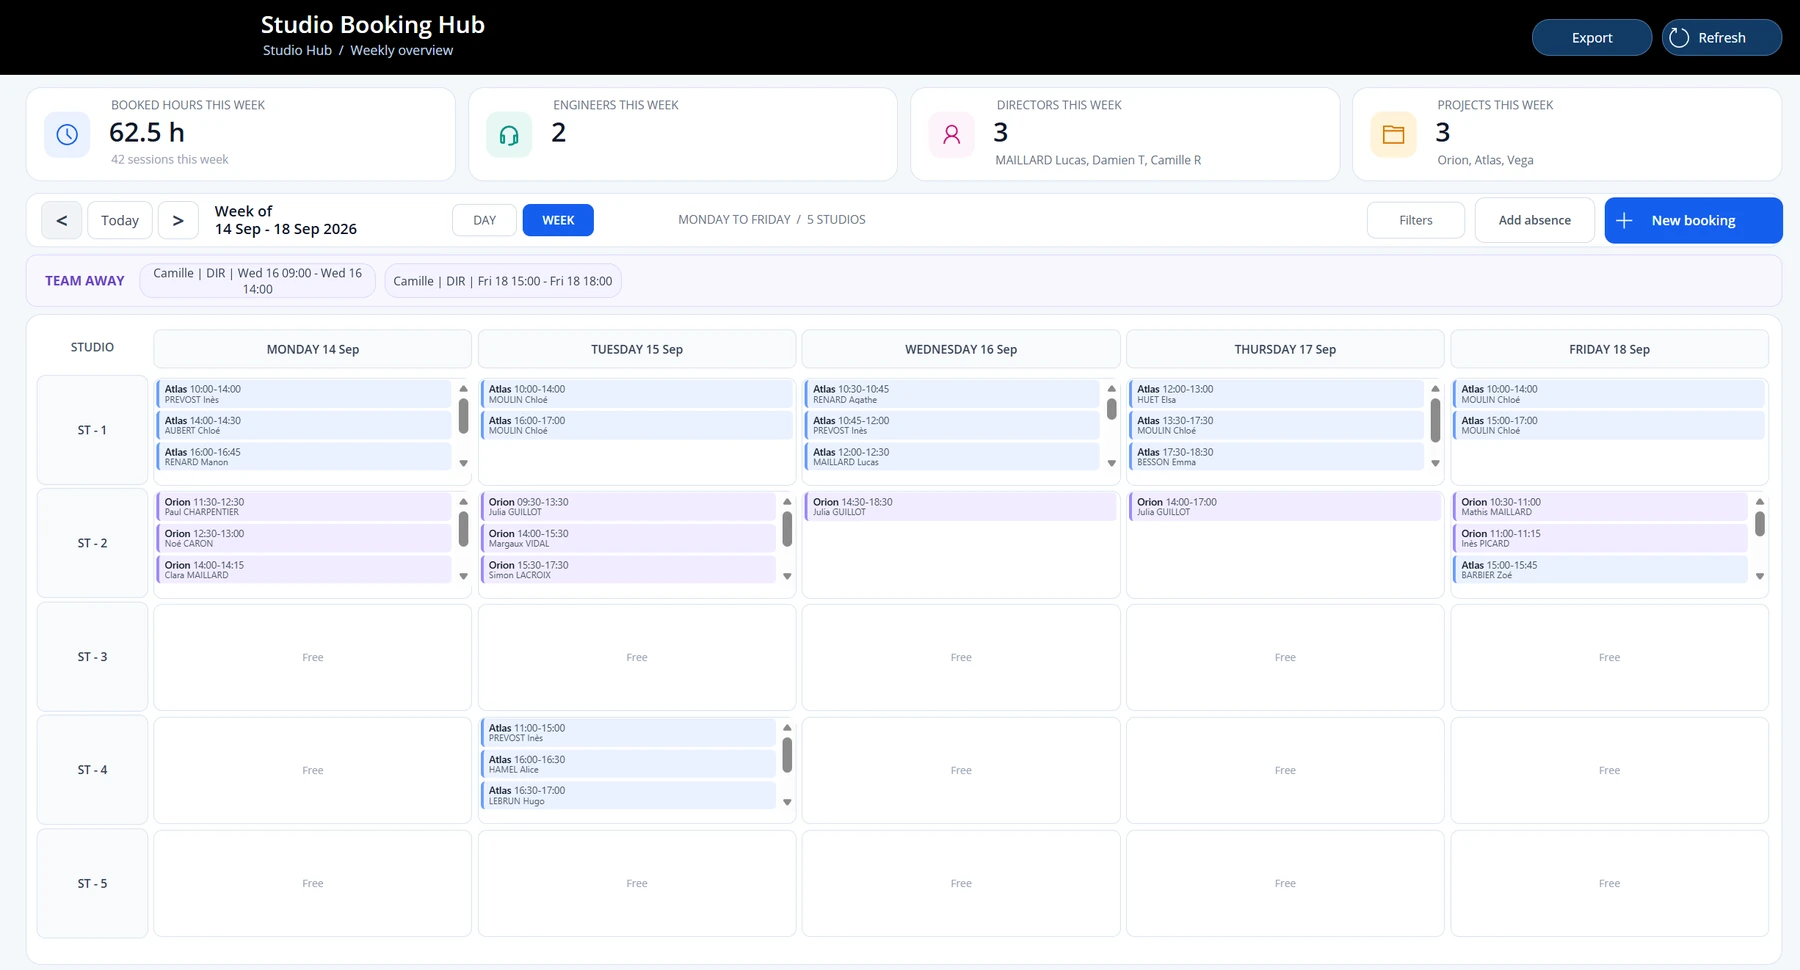Click the refresh circular arrow icon
The width and height of the screenshot is (1800, 970).
click(x=1679, y=38)
